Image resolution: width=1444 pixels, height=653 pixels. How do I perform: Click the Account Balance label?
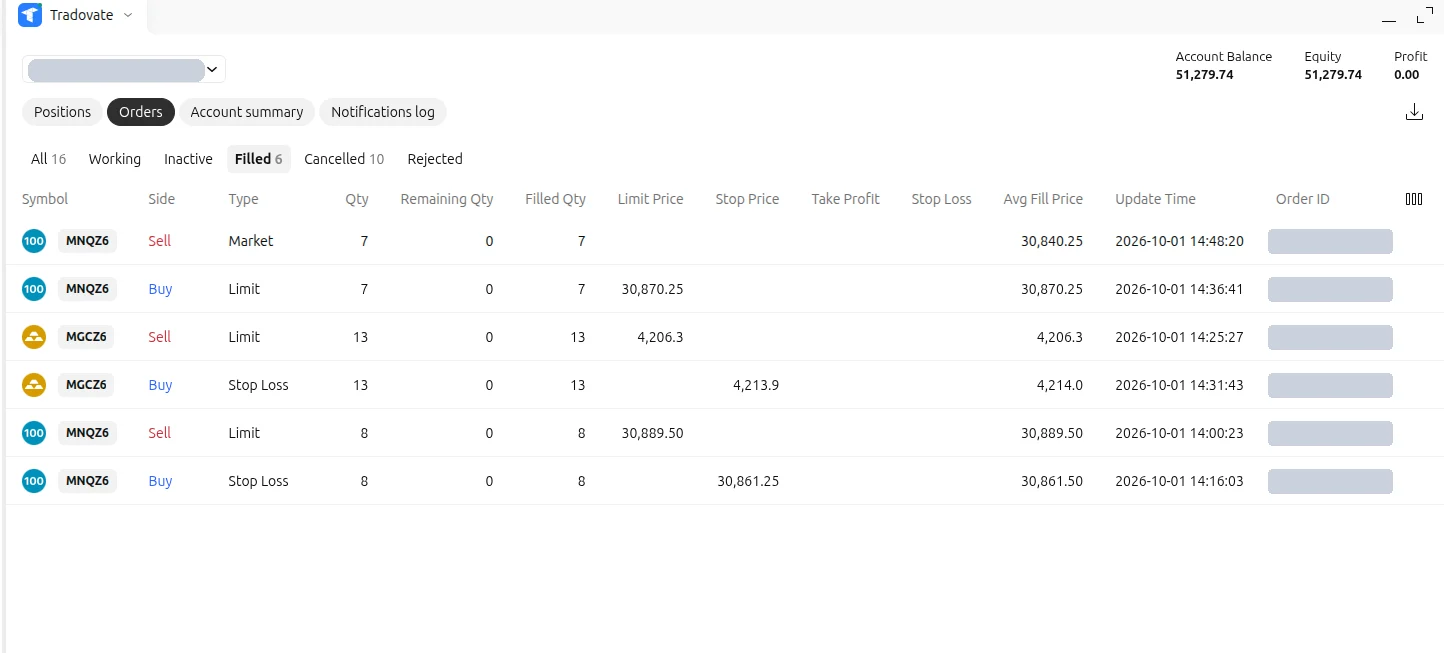coord(1224,57)
